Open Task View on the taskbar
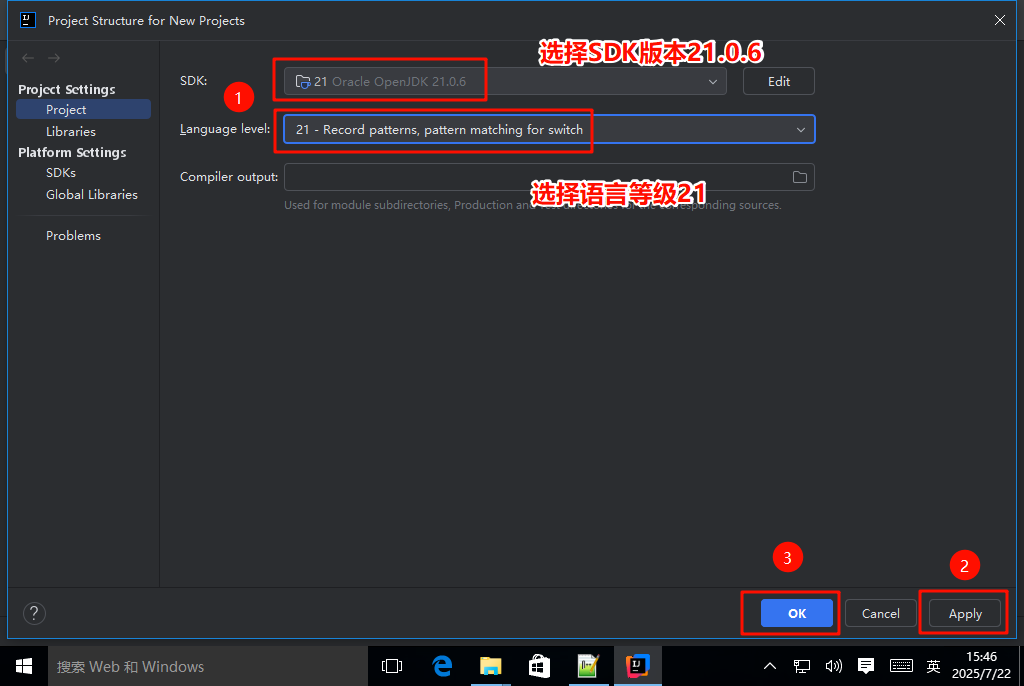 392,666
